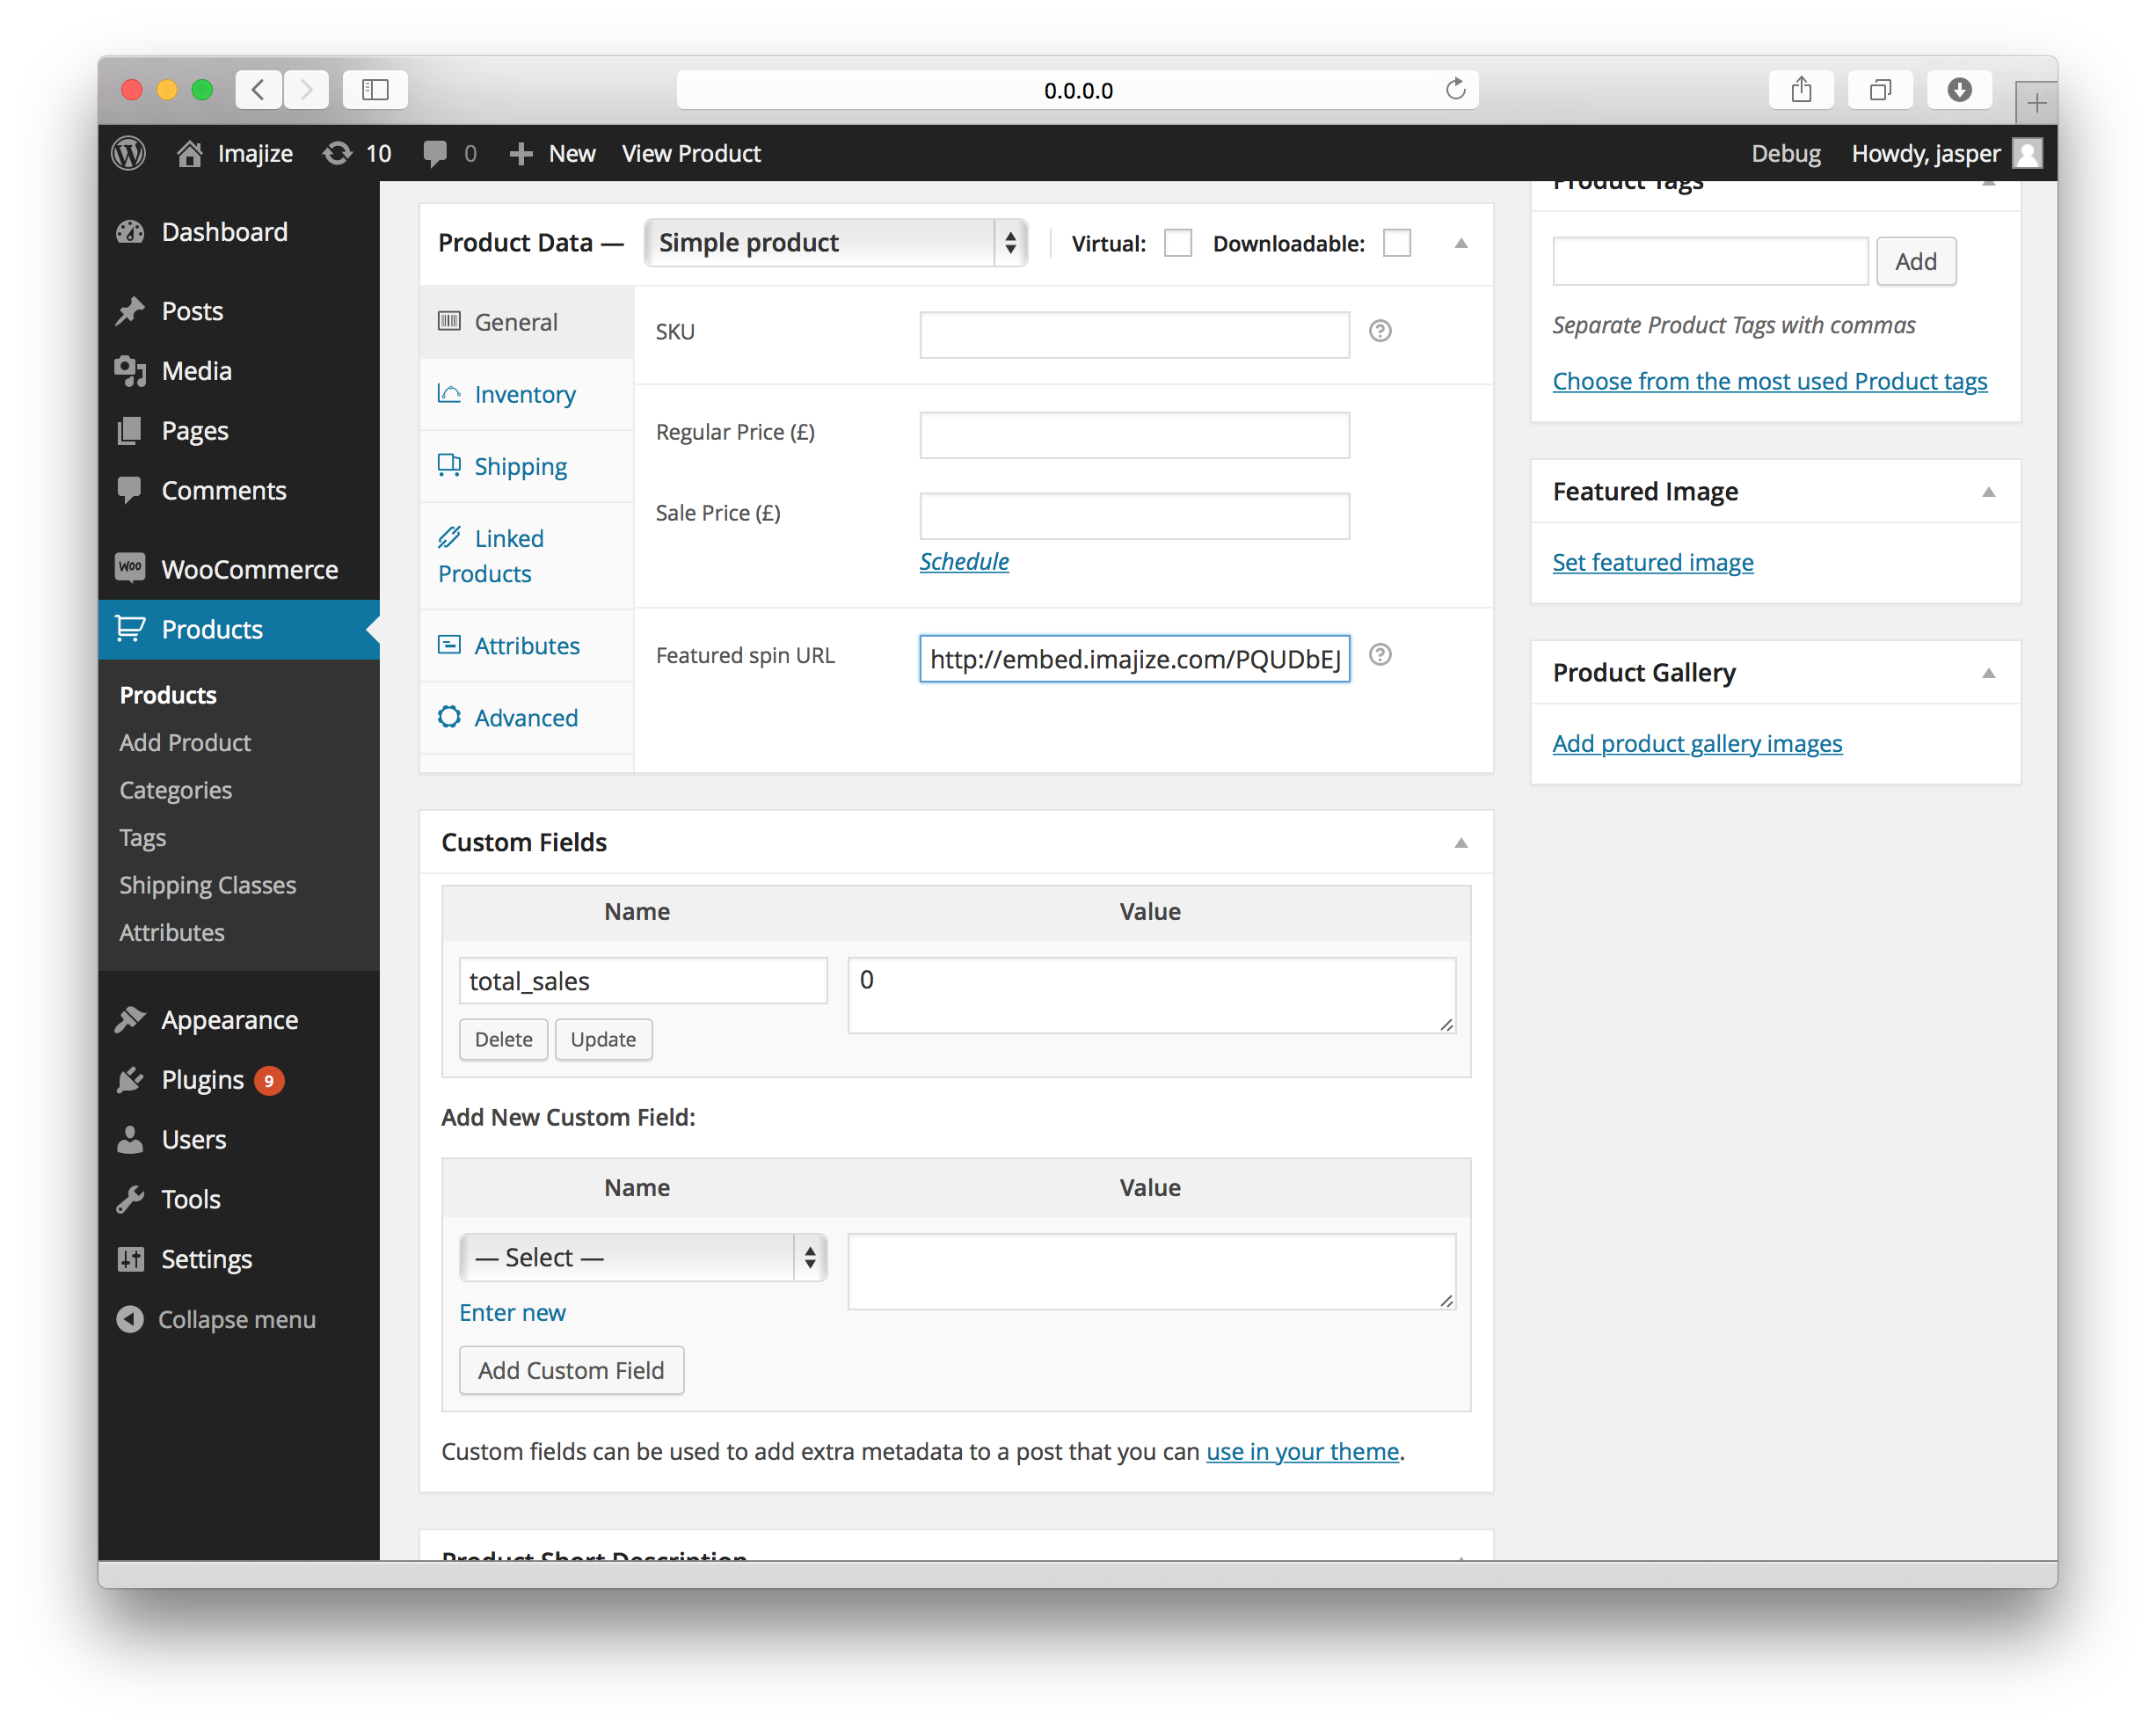This screenshot has height=1729, width=2156.
Task: Open the updates icon showing 10
Action: point(338,153)
